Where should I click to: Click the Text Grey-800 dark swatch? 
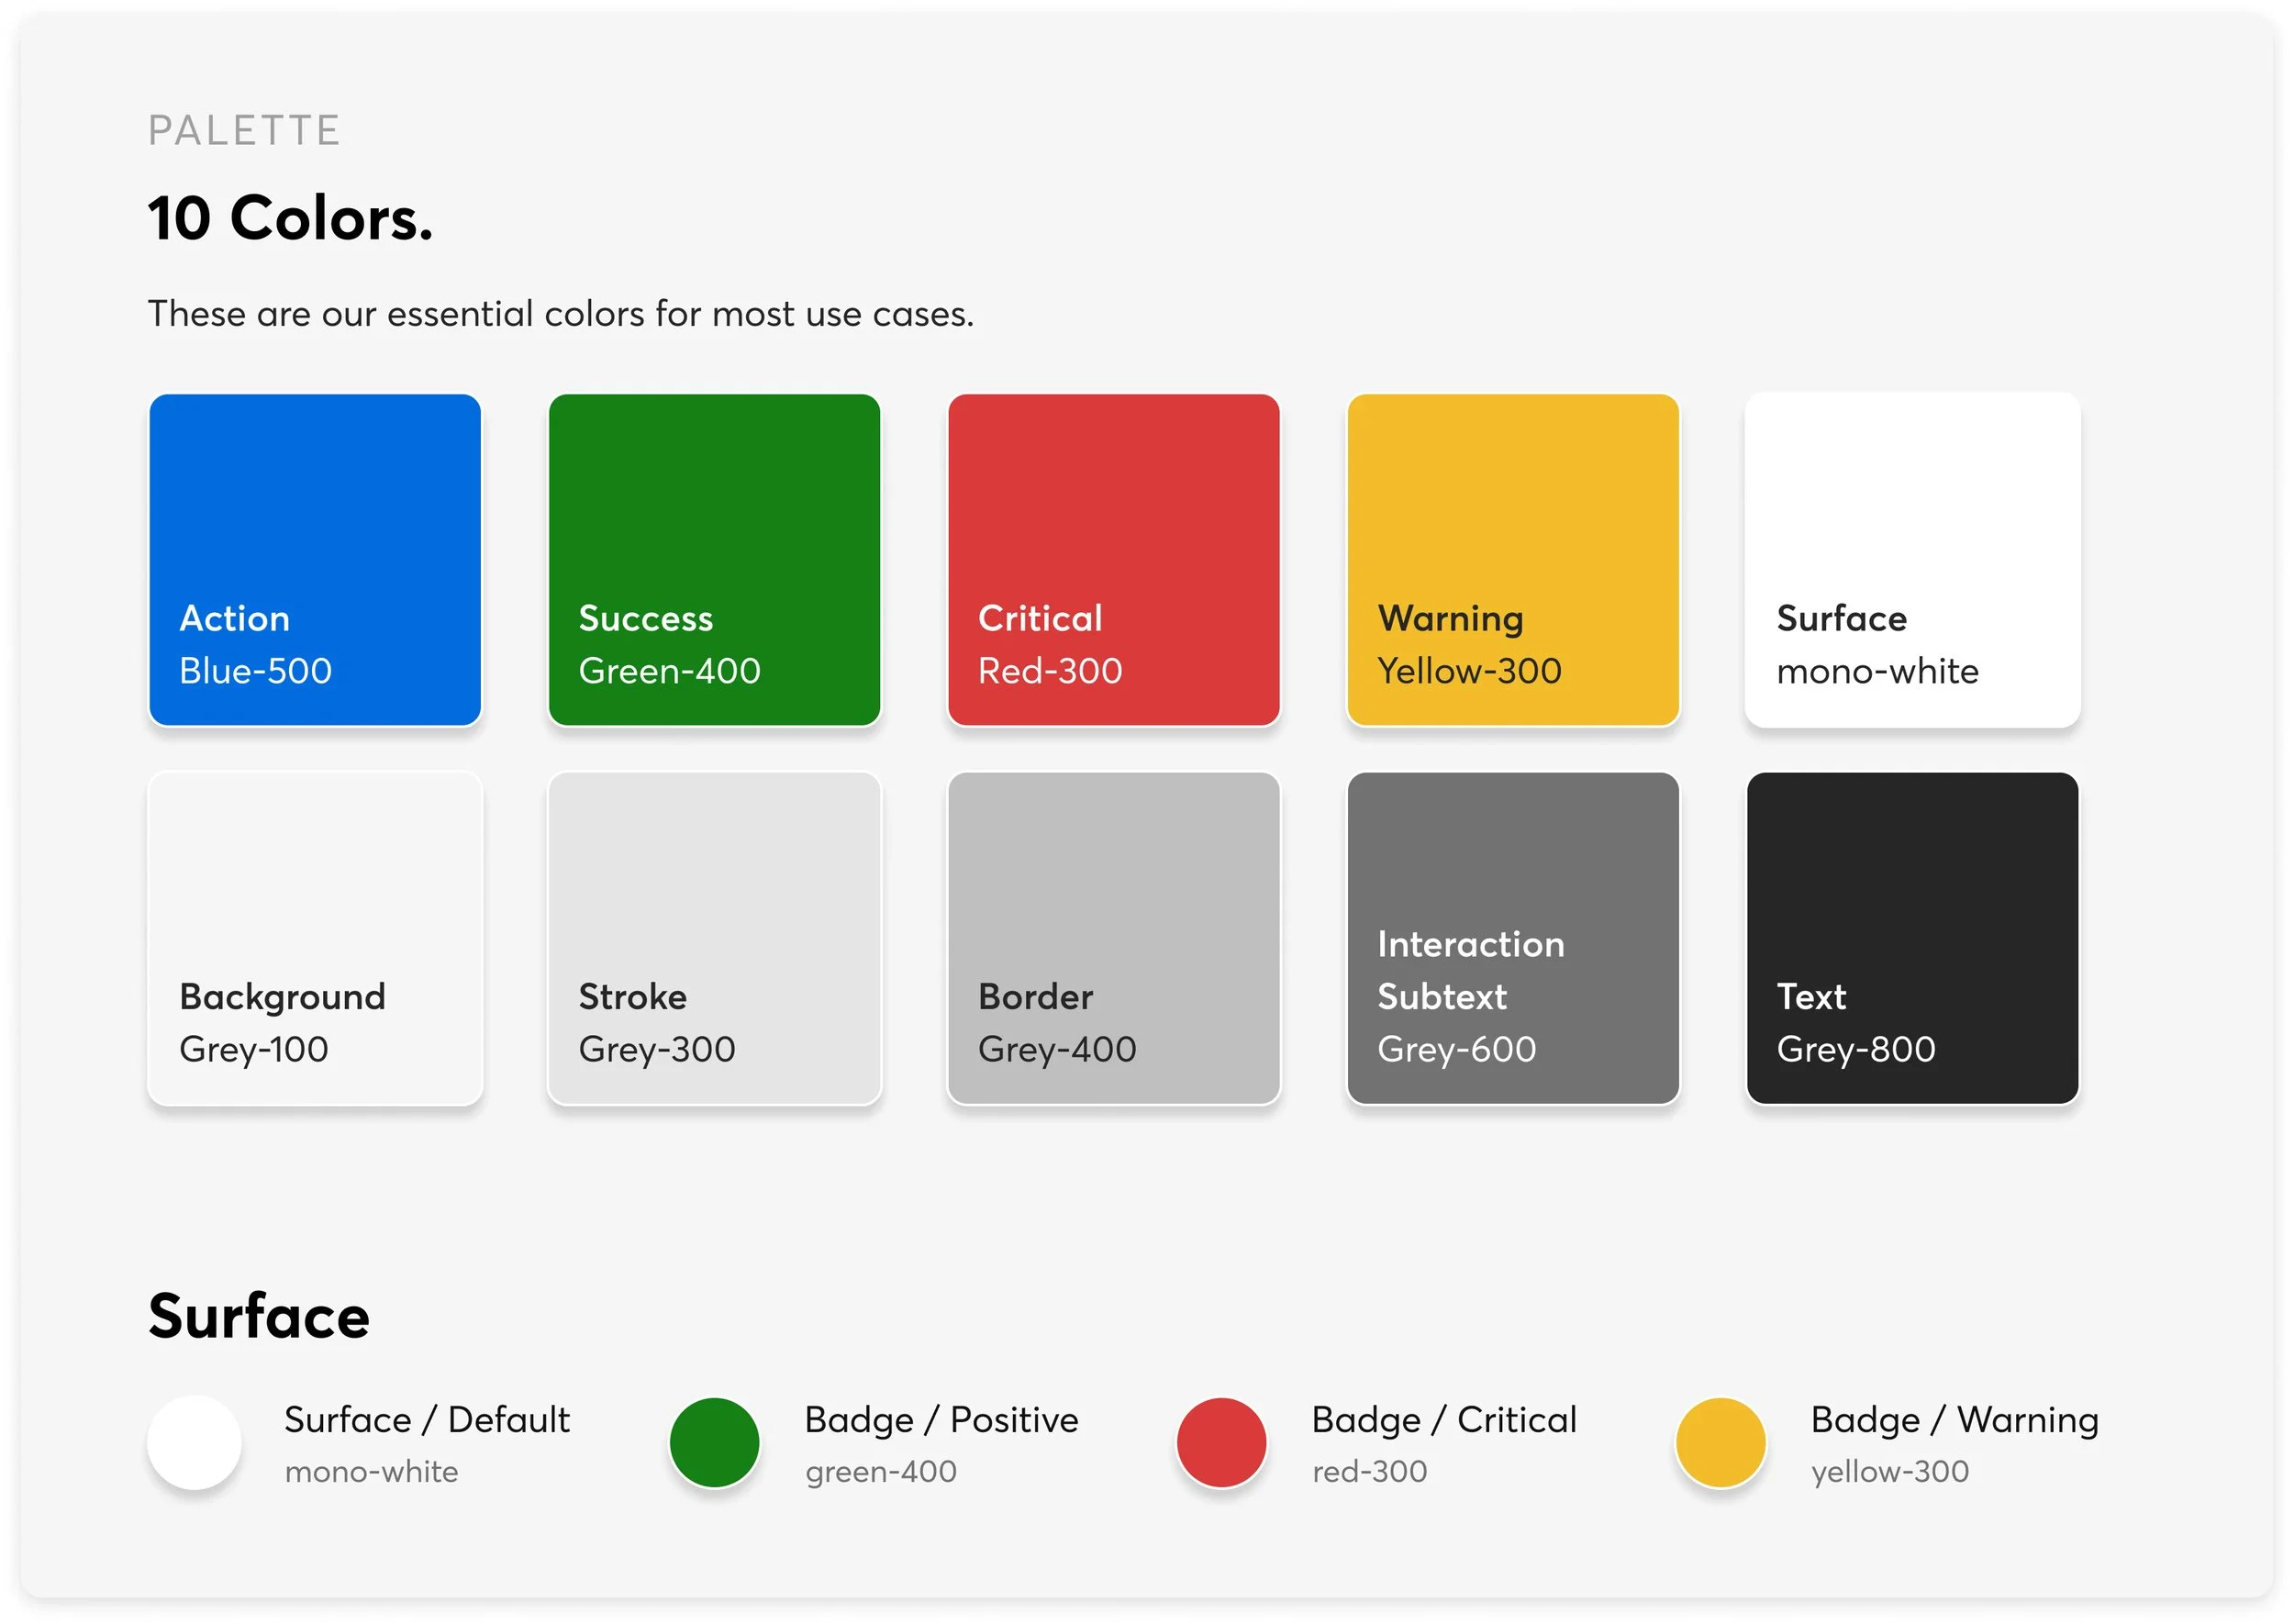click(x=1911, y=937)
